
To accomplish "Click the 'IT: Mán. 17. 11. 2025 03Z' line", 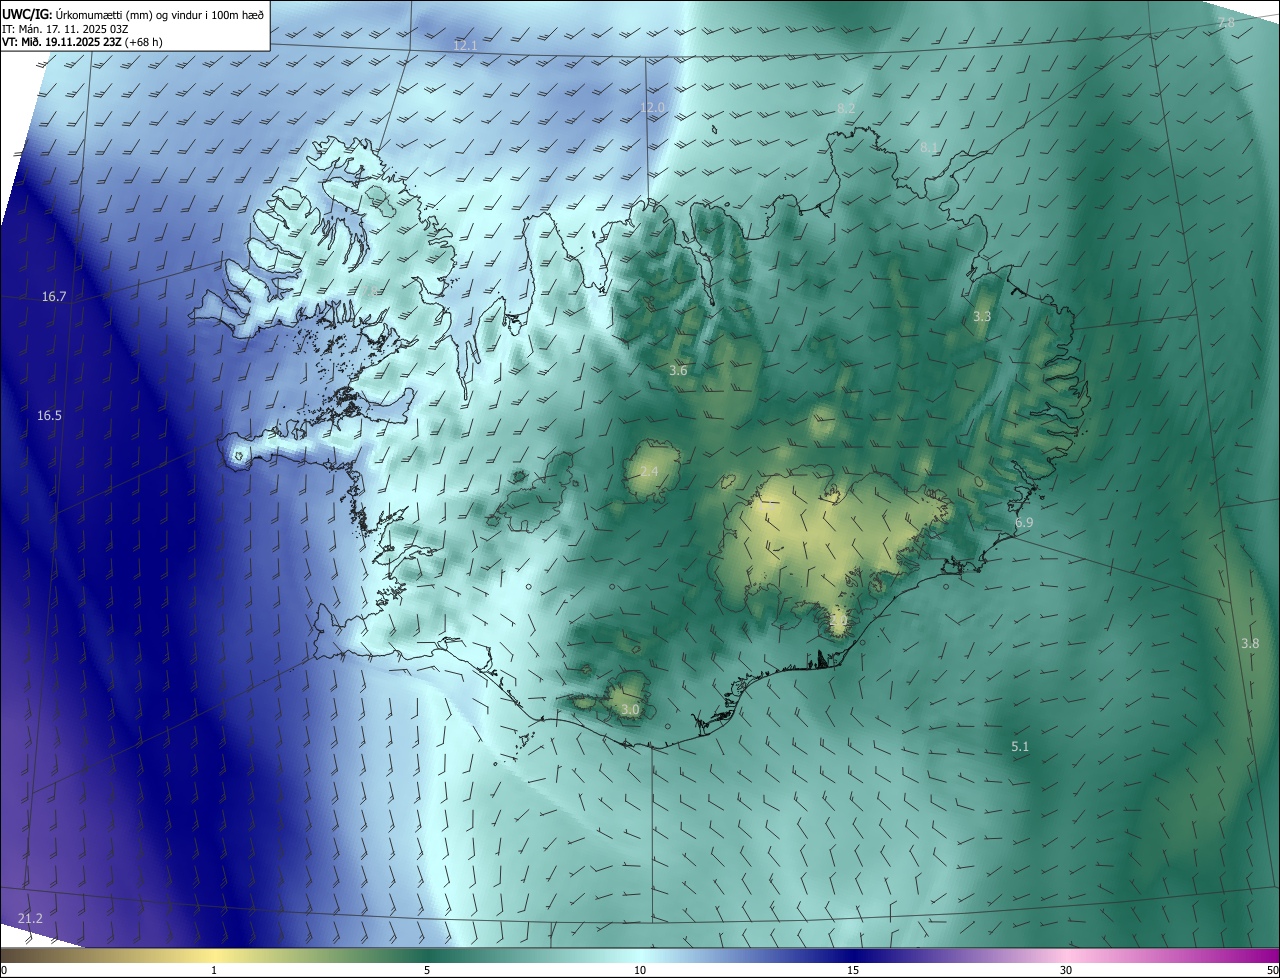I will (63, 29).
